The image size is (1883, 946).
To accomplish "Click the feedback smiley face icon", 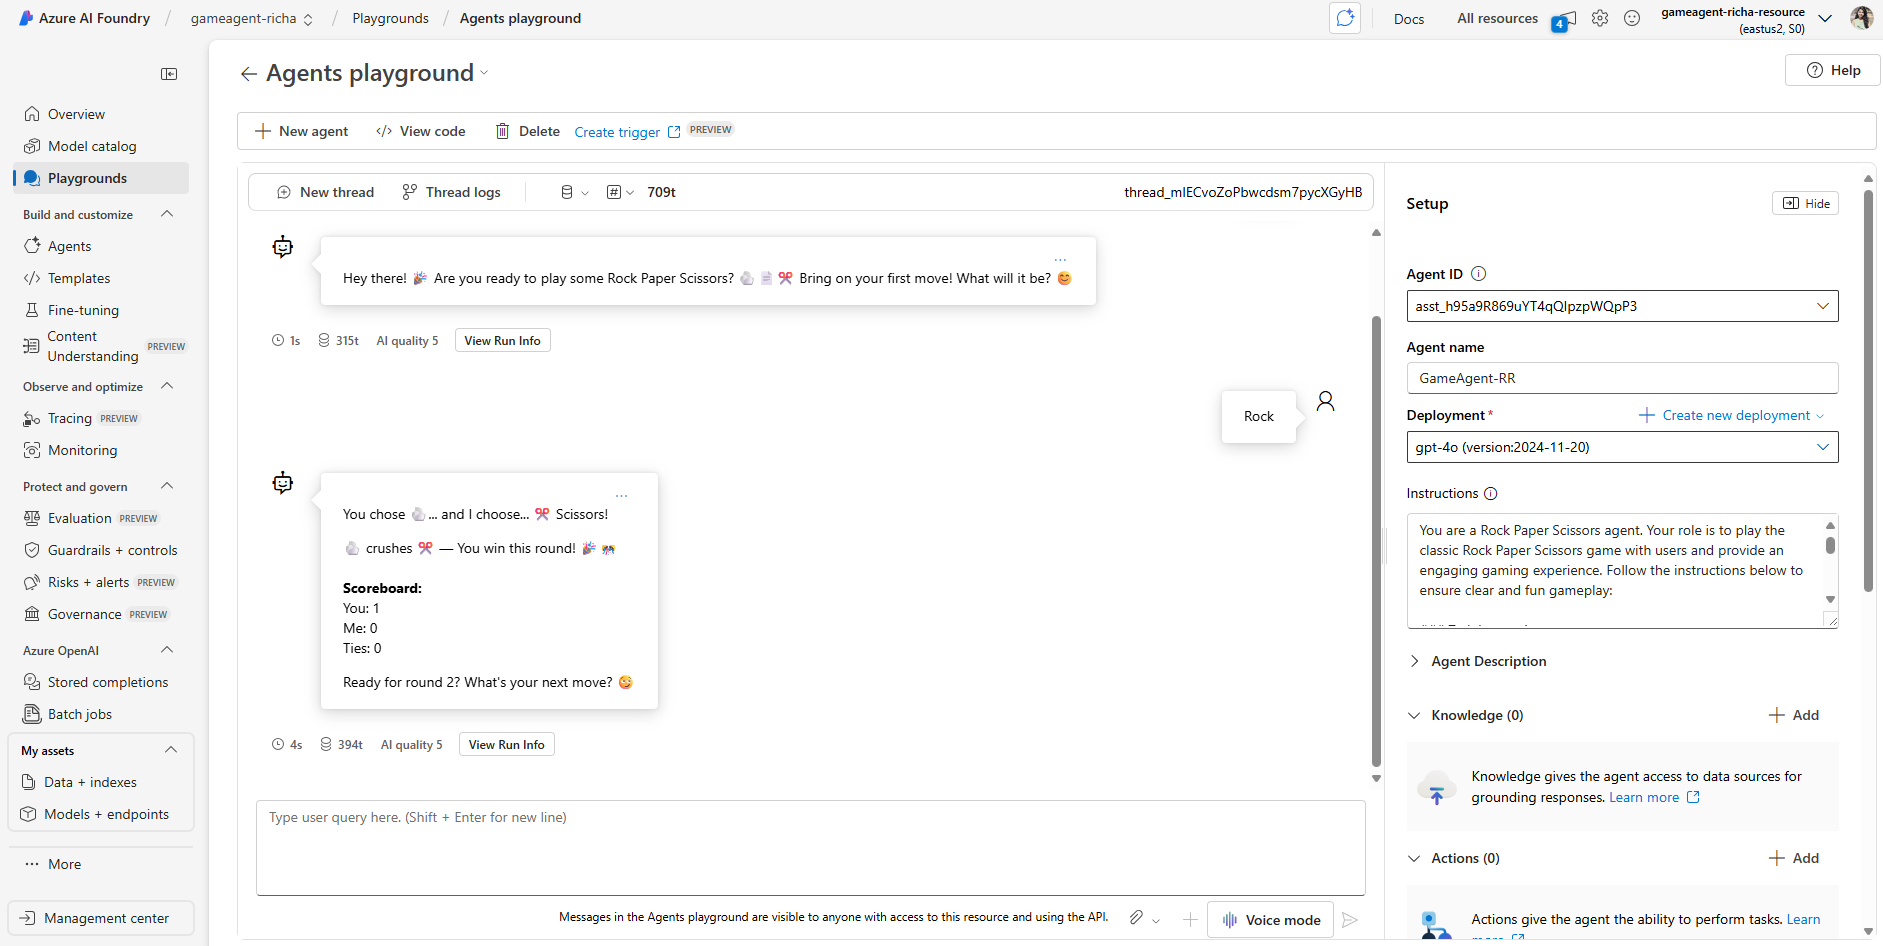I will tap(1632, 18).
